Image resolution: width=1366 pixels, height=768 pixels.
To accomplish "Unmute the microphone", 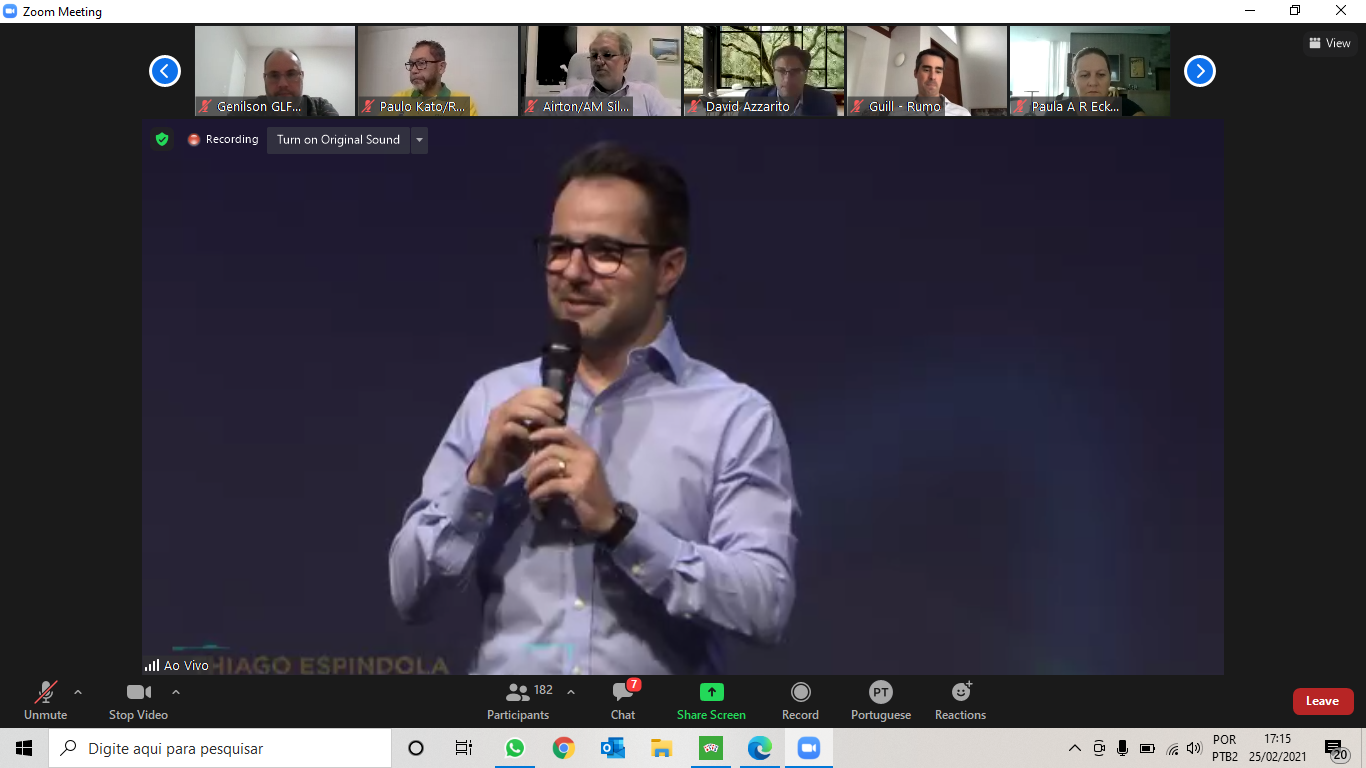I will click(x=46, y=700).
